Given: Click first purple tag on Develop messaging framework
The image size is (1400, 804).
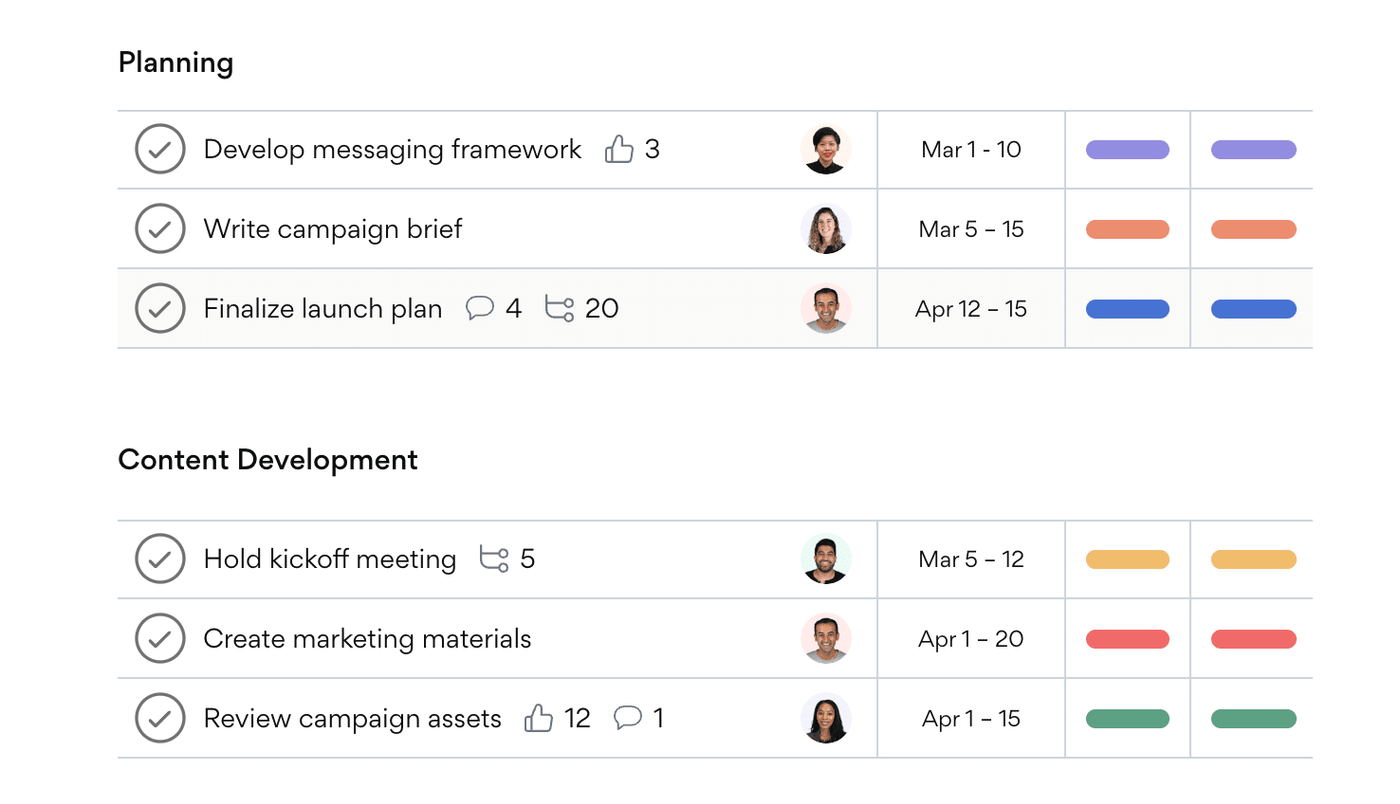Looking at the screenshot, I should pos(1128,149).
